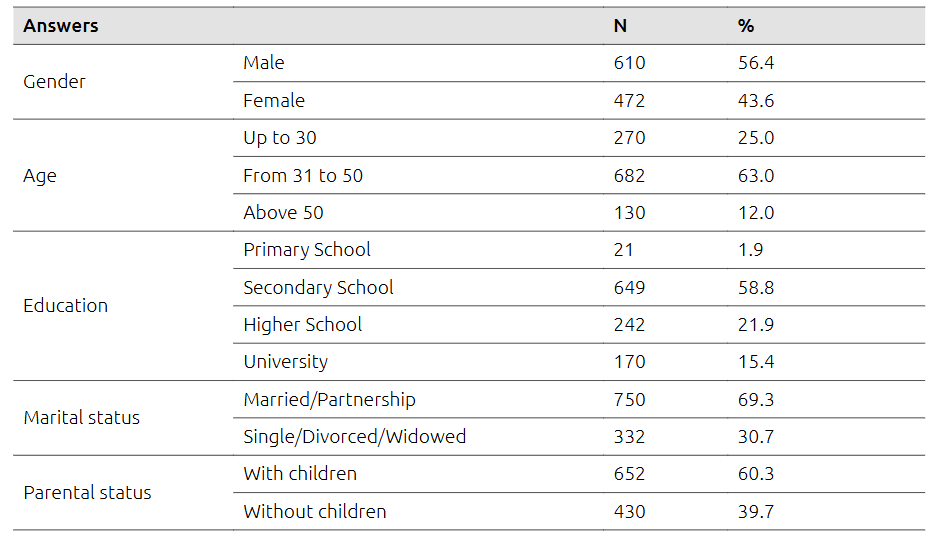The height and width of the screenshot is (540, 940).
Task: Click the Age category label
Action: click(40, 176)
